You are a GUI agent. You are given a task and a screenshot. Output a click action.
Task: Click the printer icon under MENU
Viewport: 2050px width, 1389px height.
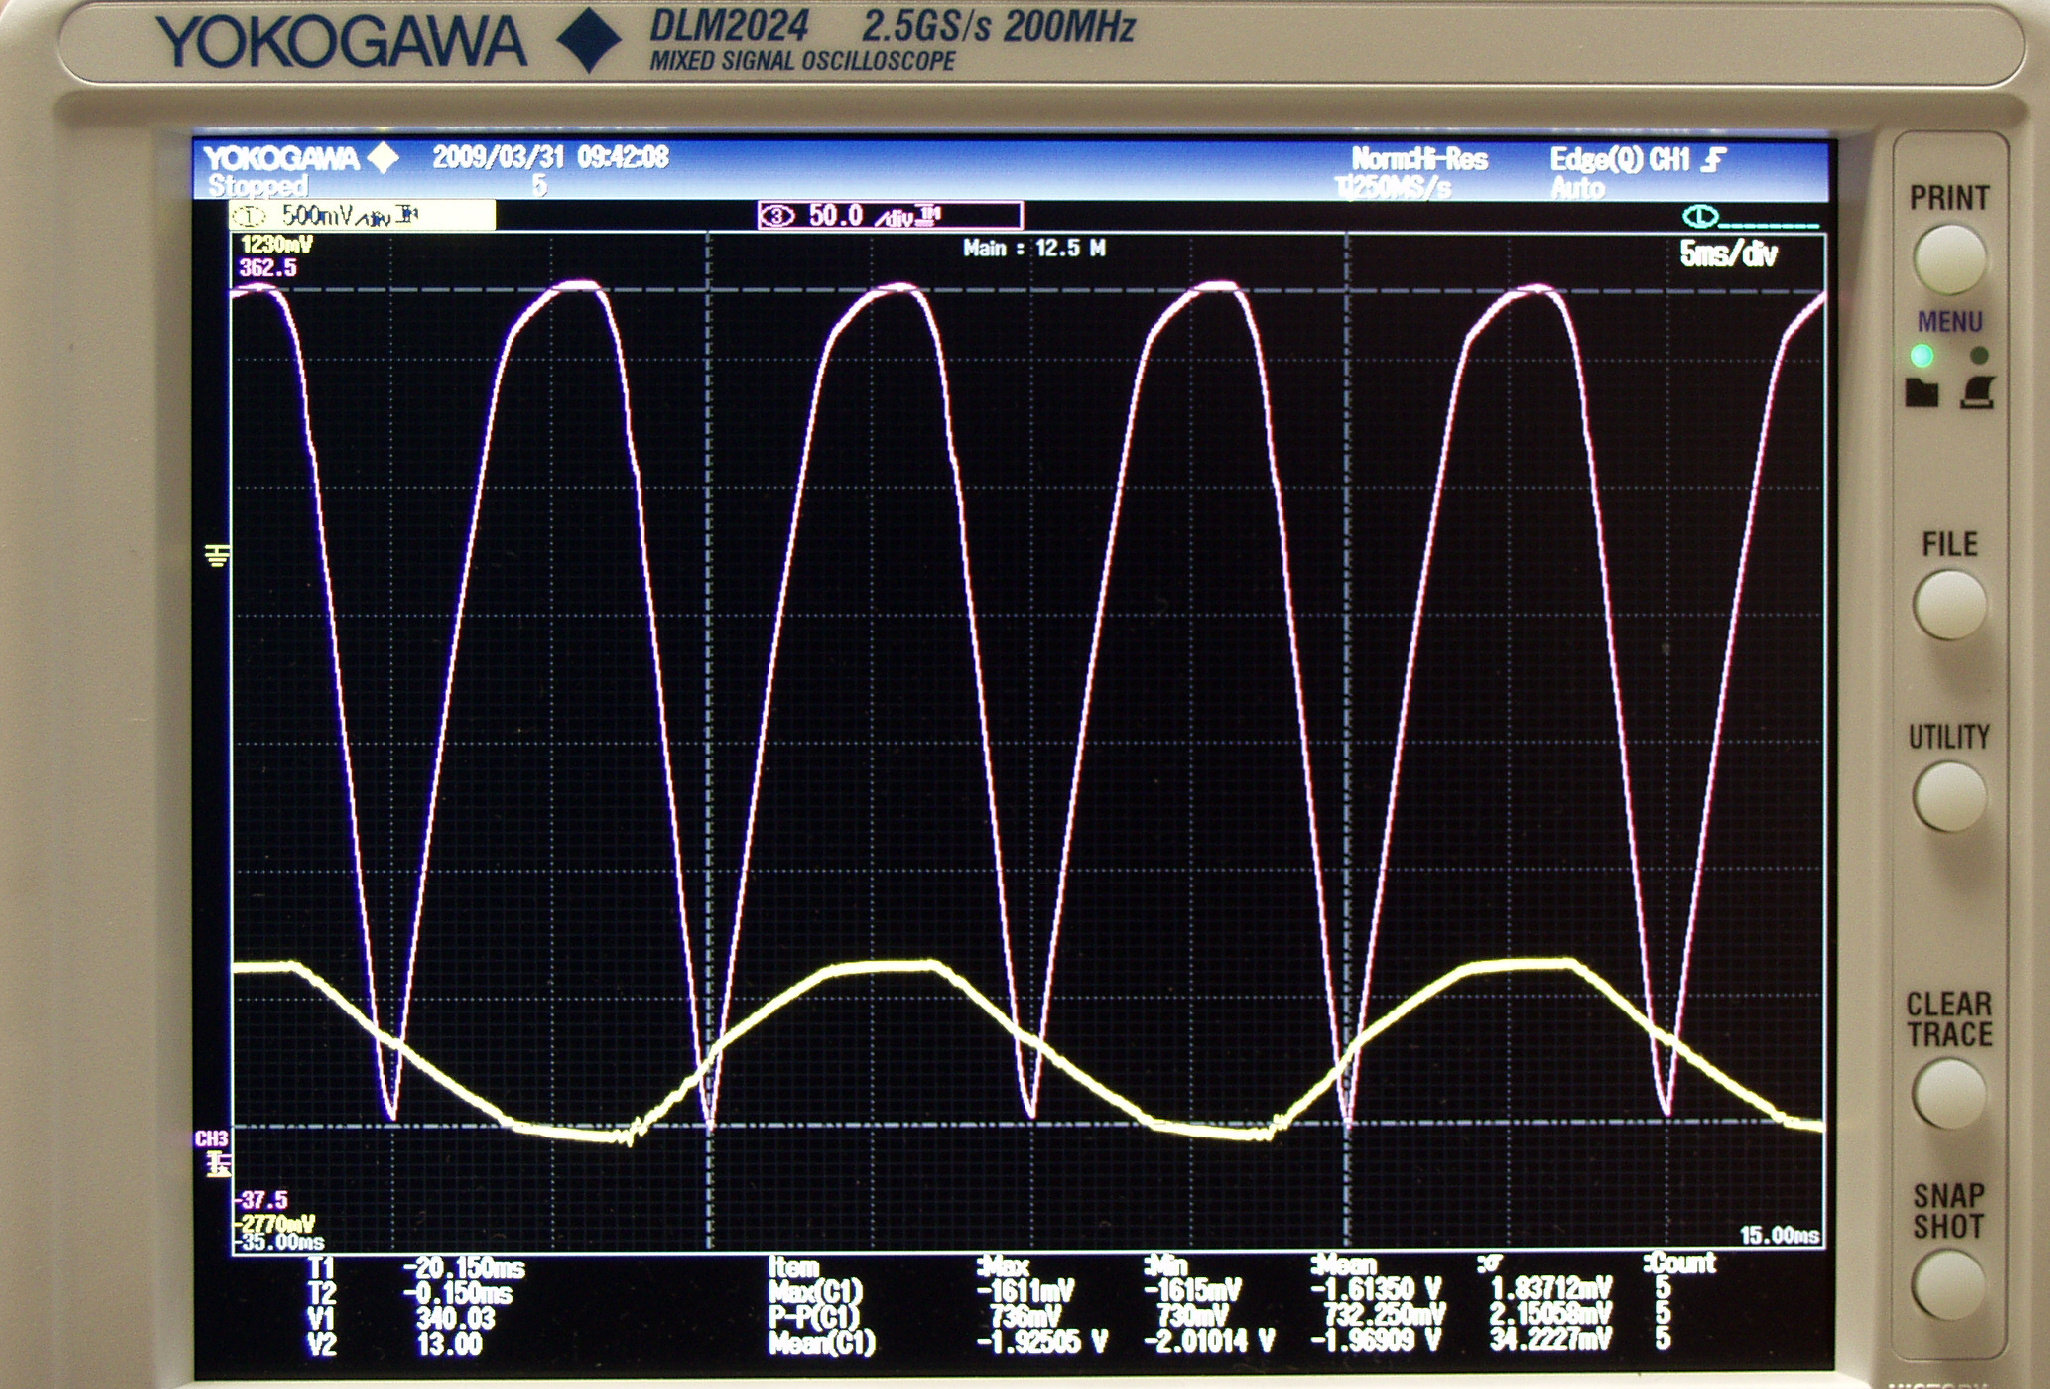point(1978,393)
